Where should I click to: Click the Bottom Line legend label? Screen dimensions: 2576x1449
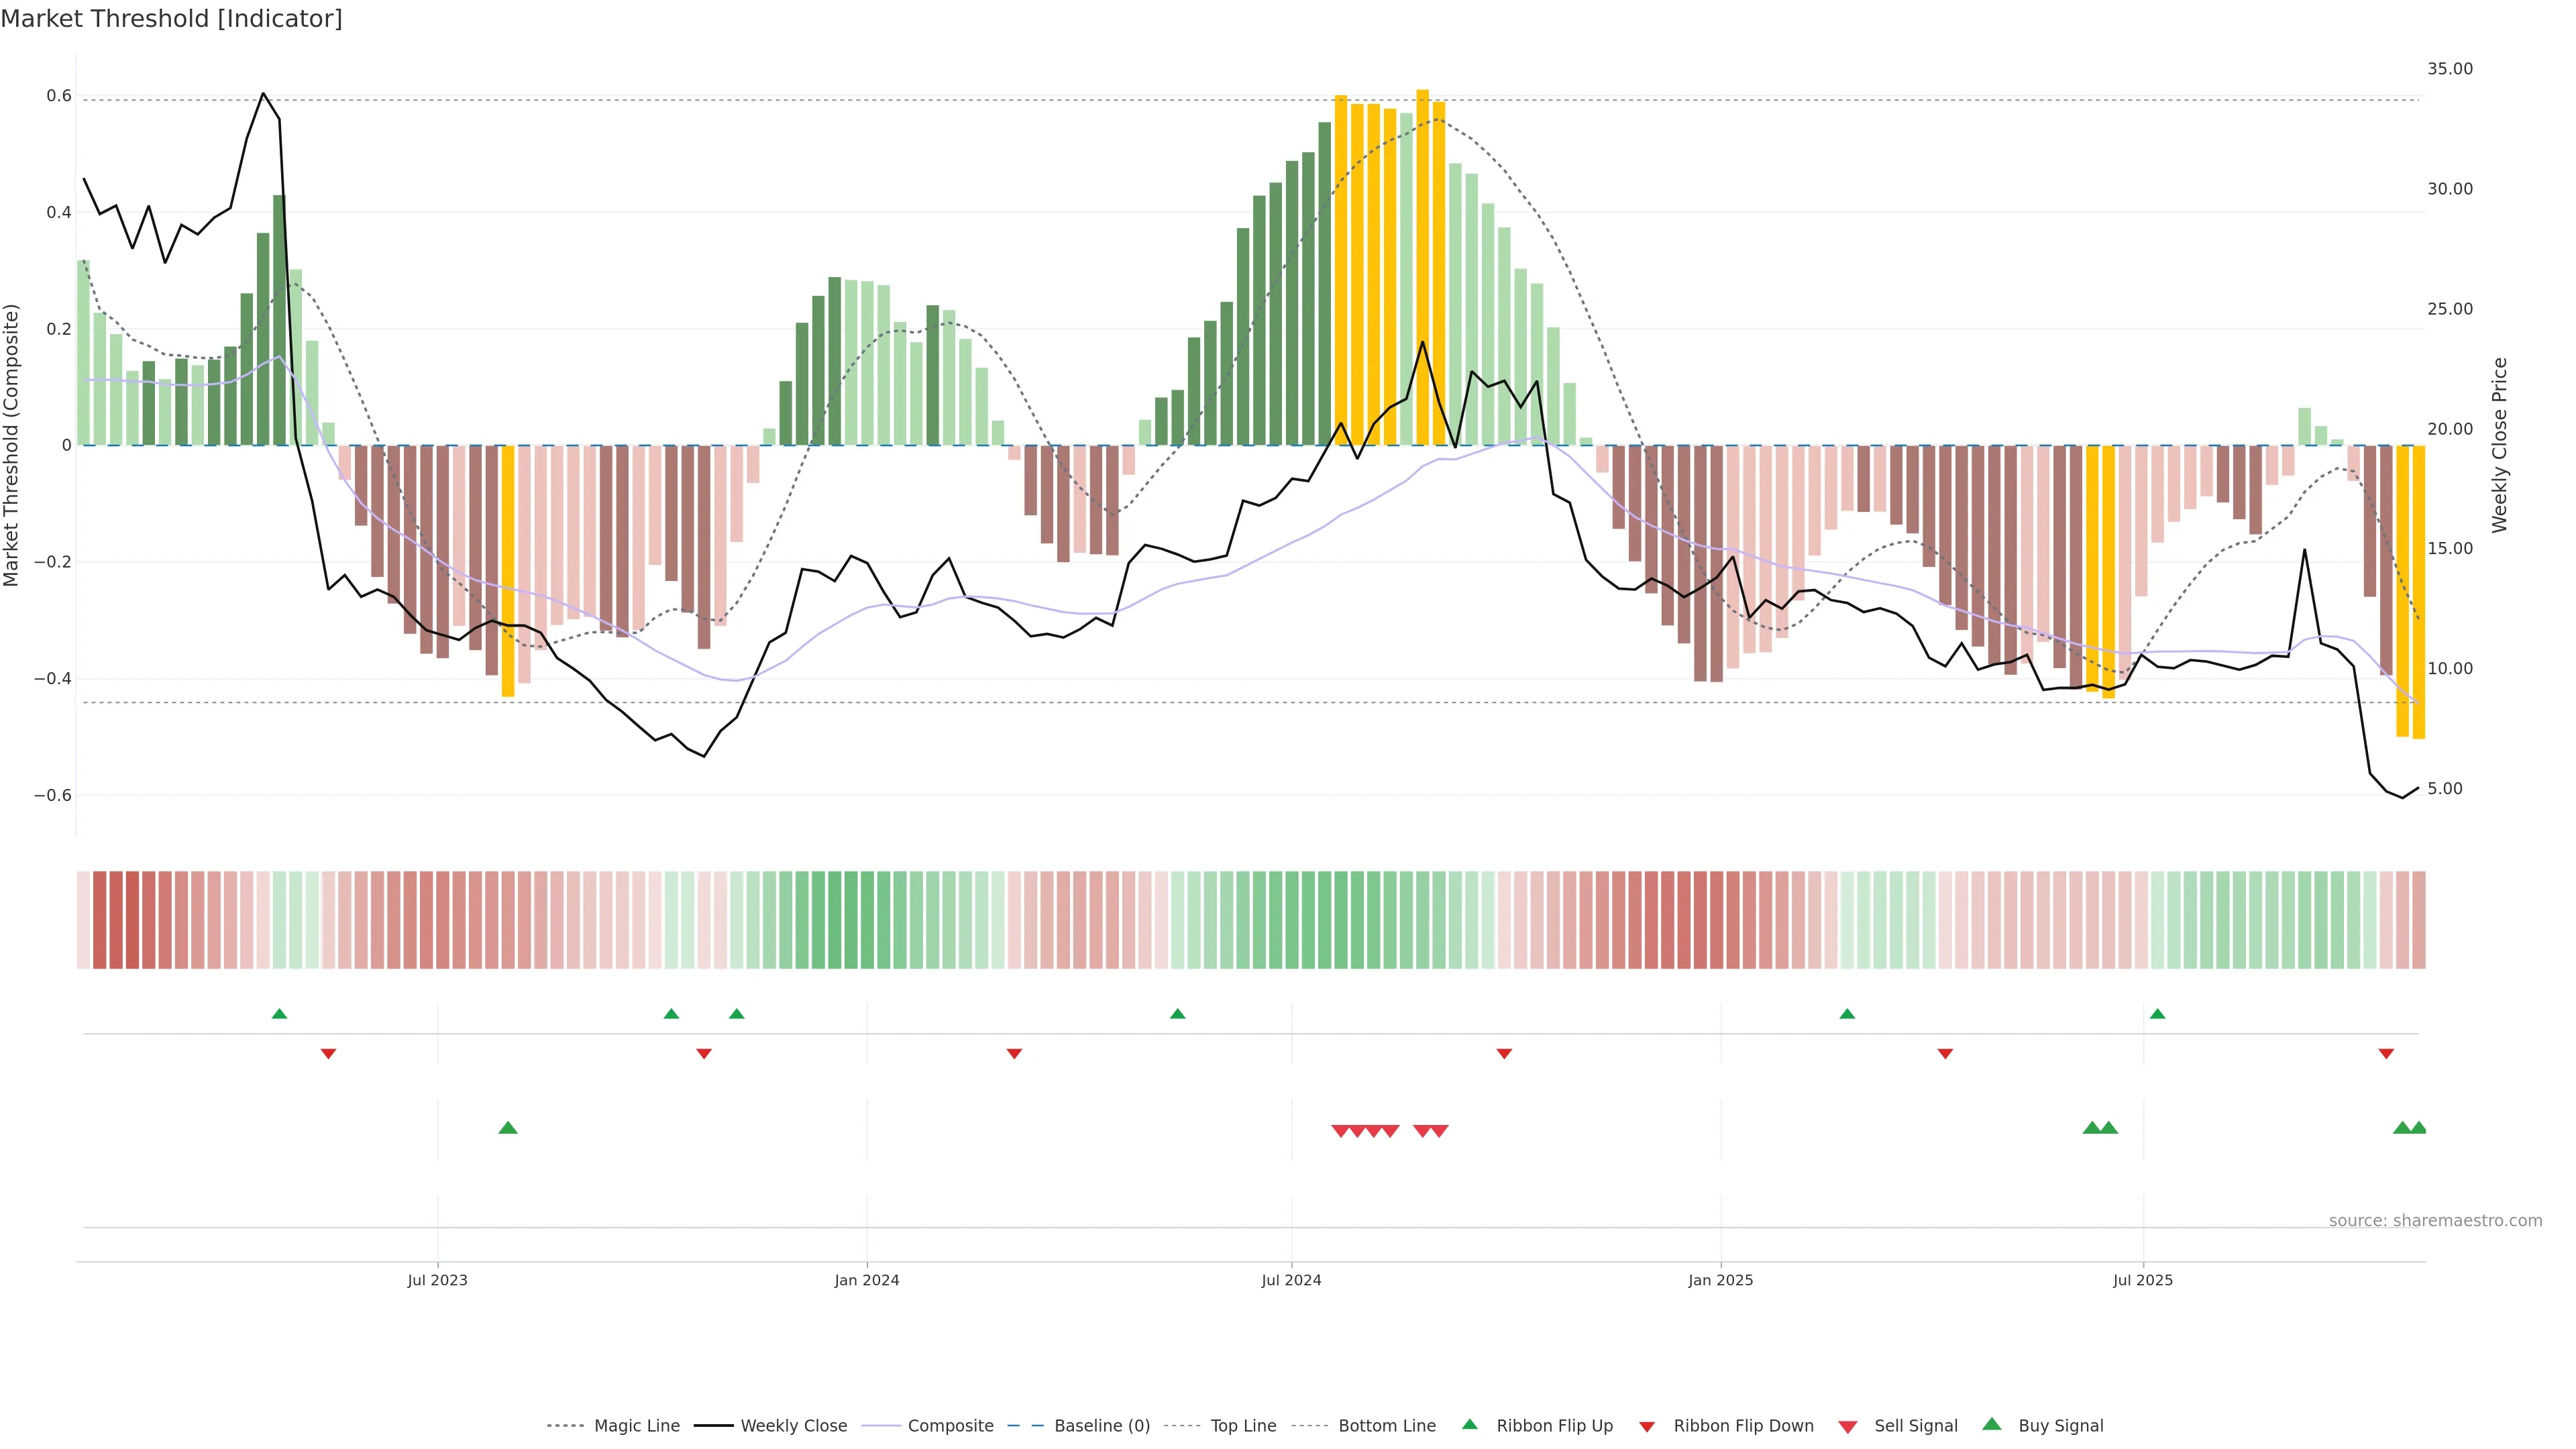pyautogui.click(x=1386, y=1426)
